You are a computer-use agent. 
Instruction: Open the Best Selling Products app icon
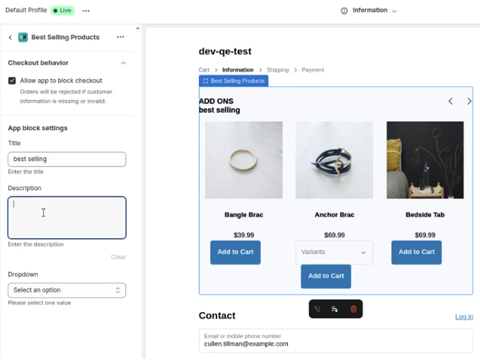click(x=23, y=37)
